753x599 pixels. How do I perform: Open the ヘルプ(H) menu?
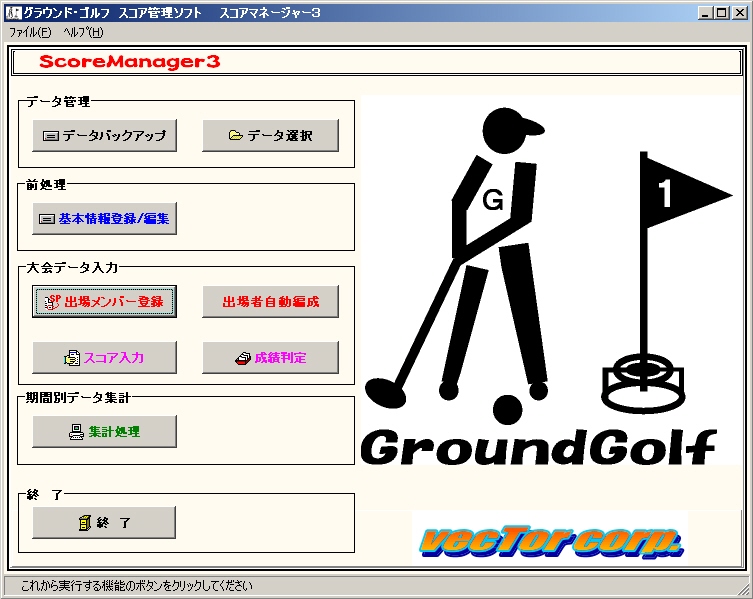click(x=83, y=32)
